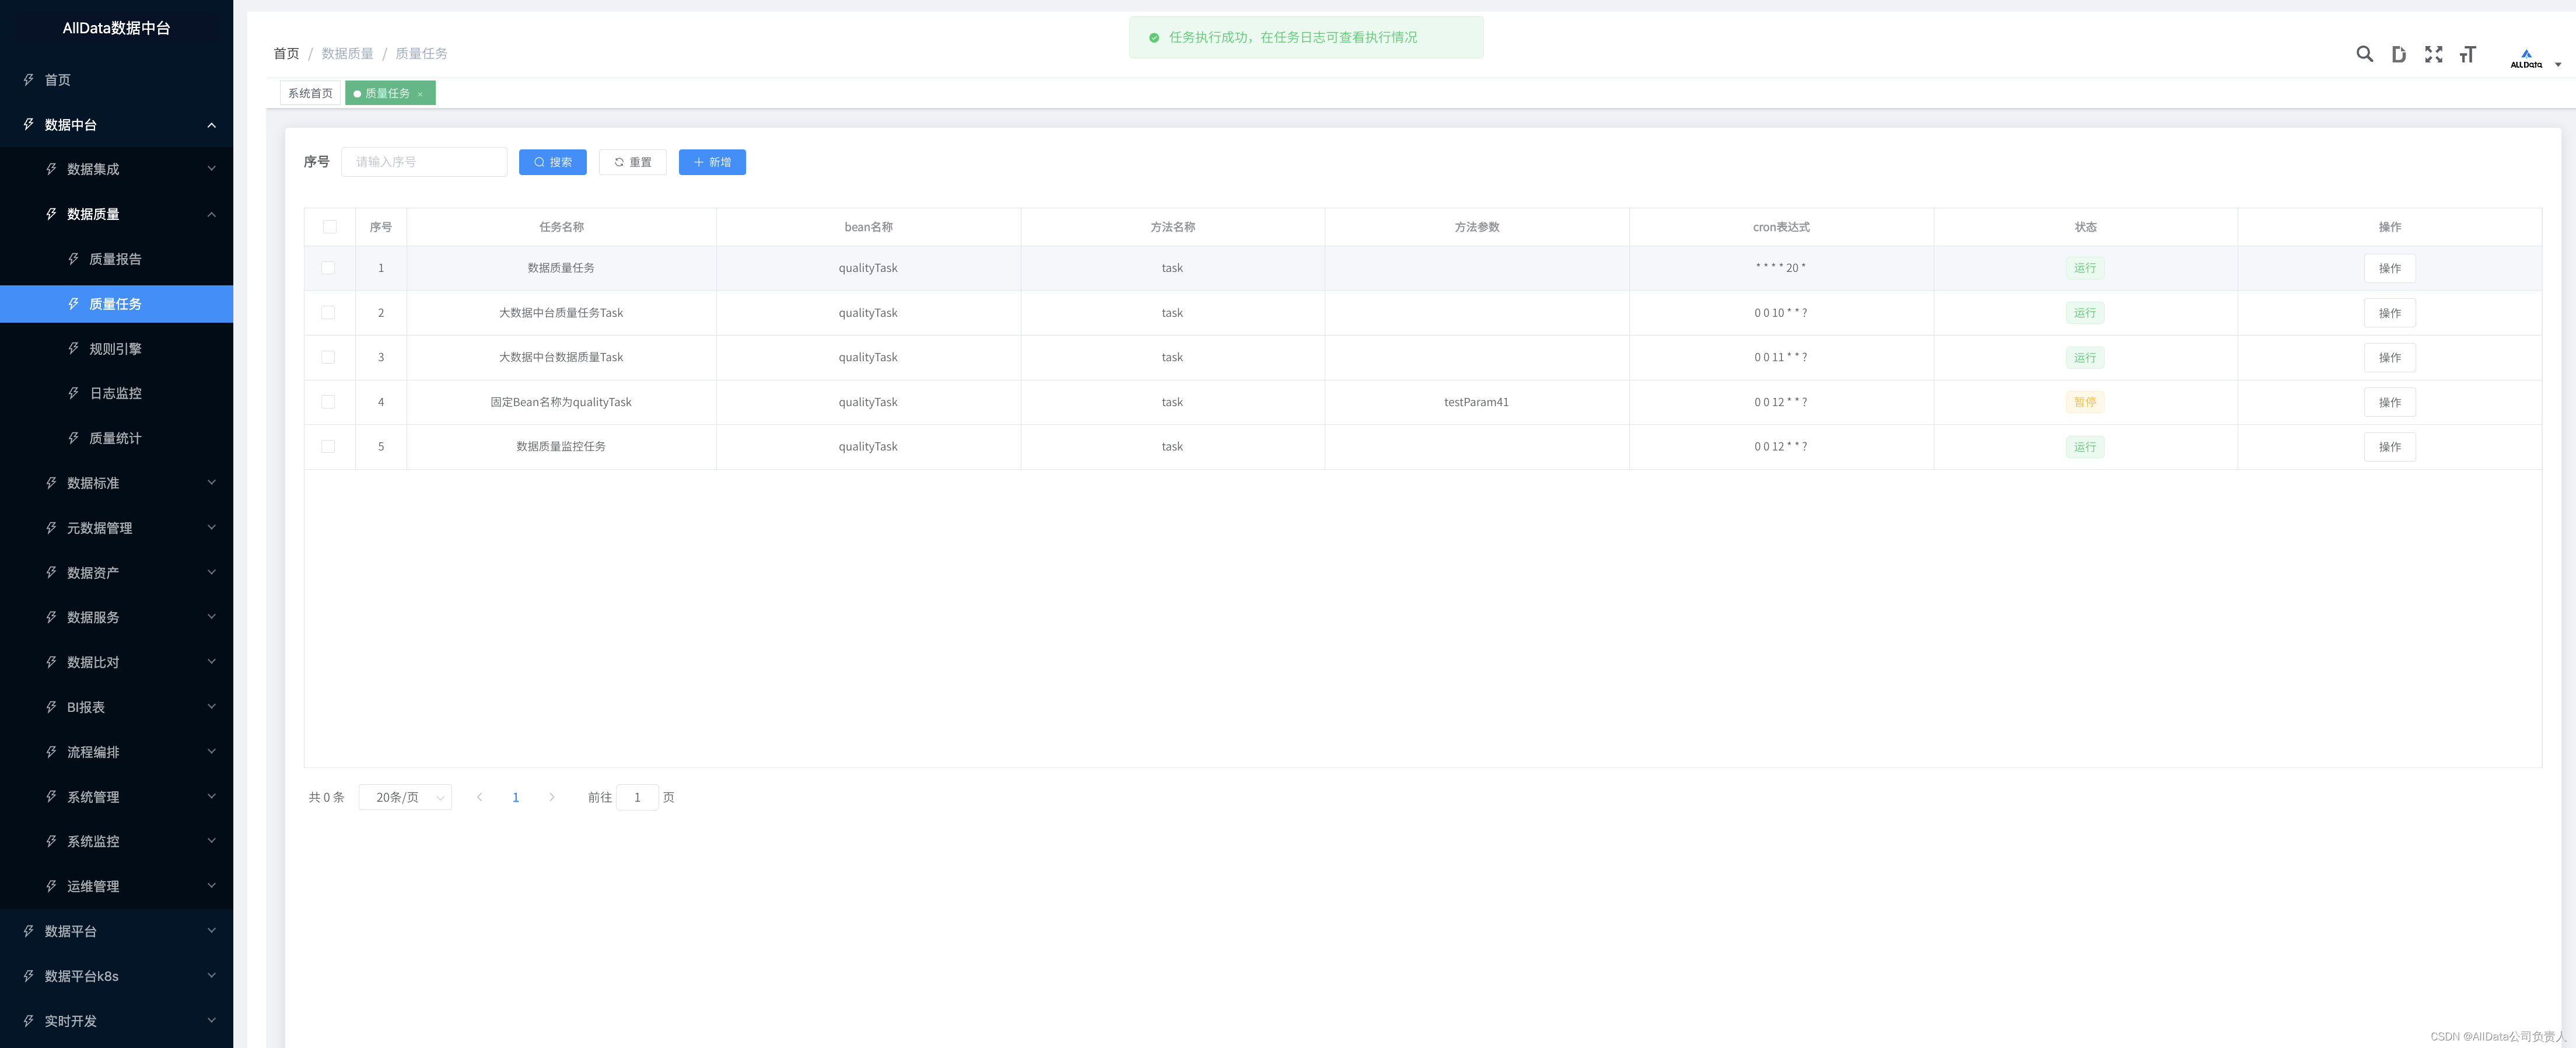Image resolution: width=2576 pixels, height=1048 pixels.
Task: Toggle the select-all header checkbox
Action: [x=330, y=227]
